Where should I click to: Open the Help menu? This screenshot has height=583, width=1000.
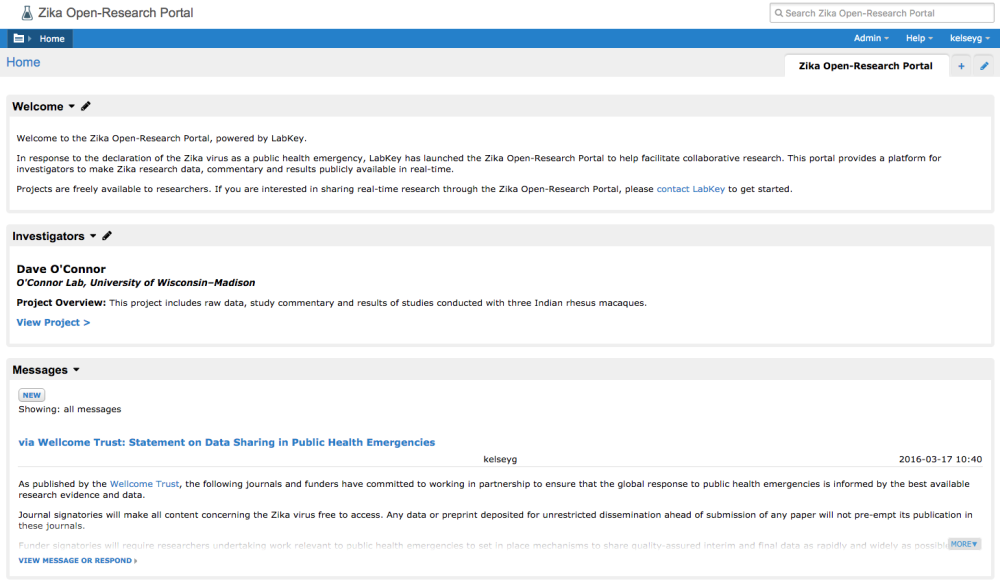(x=919, y=38)
